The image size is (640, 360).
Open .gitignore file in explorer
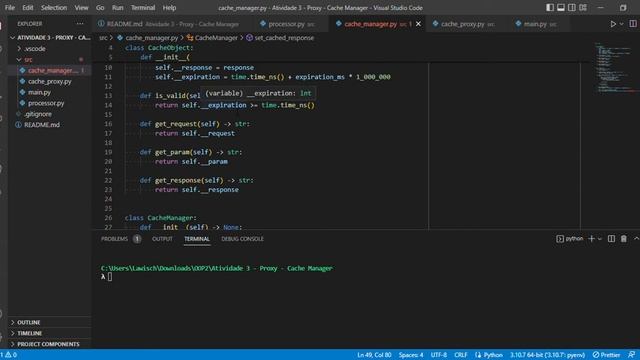50,114
